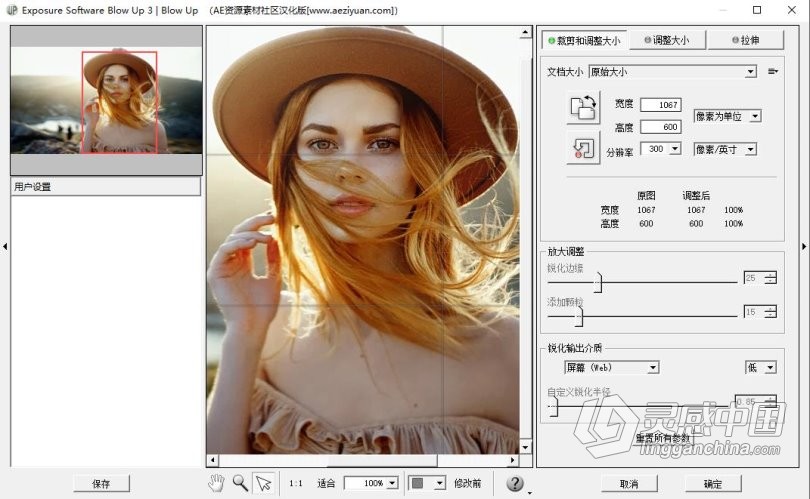Image resolution: width=810 pixels, height=499 pixels.
Task: Collapse the right panel arrow
Action: pyautogui.click(x=804, y=246)
